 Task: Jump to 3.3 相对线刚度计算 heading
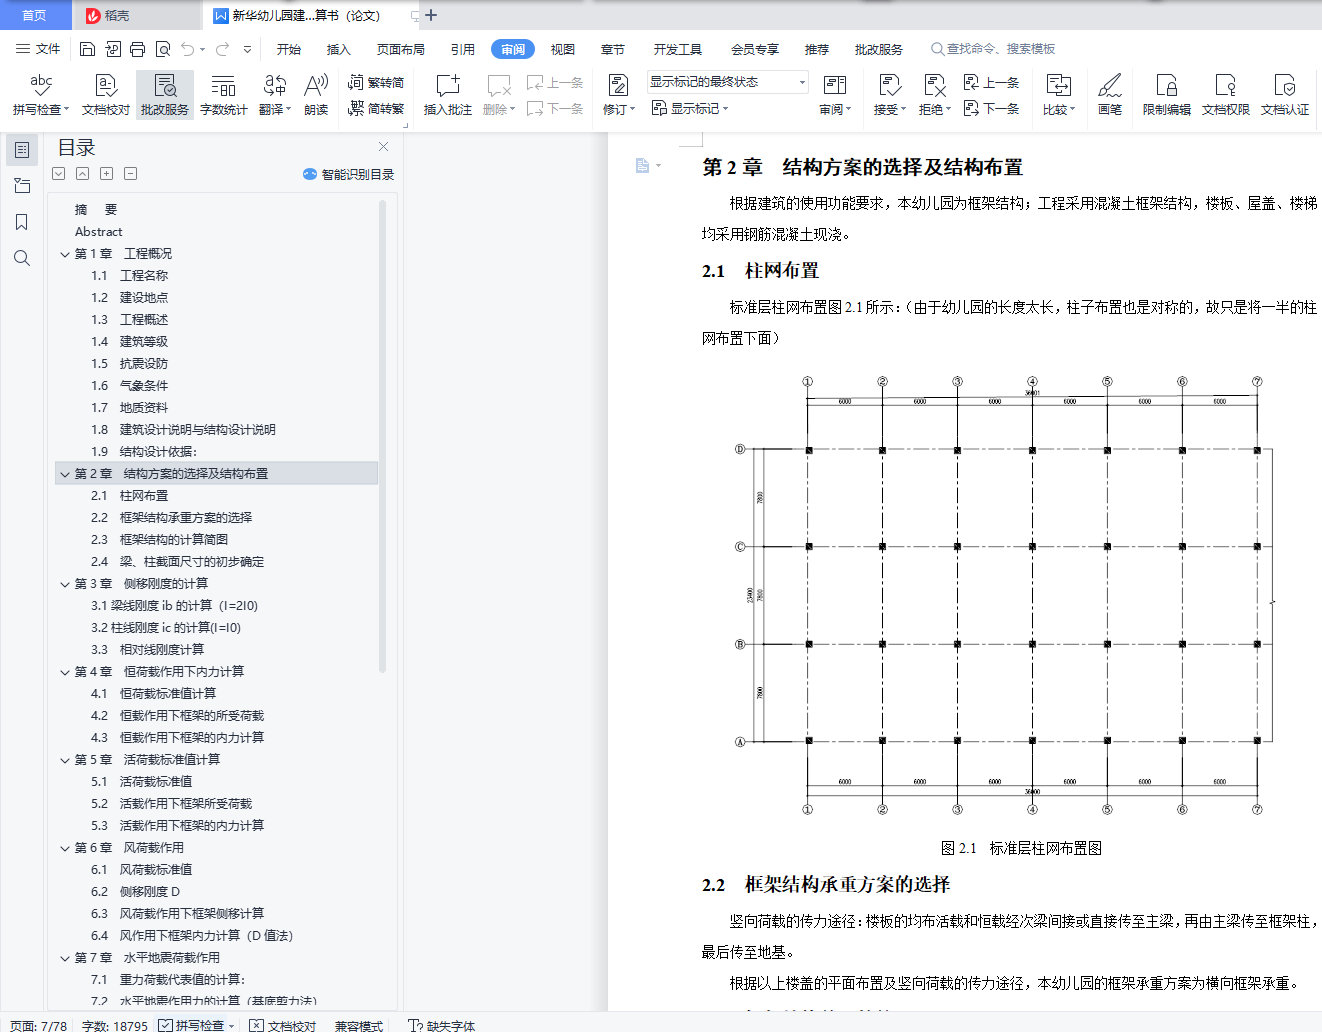pyautogui.click(x=148, y=650)
